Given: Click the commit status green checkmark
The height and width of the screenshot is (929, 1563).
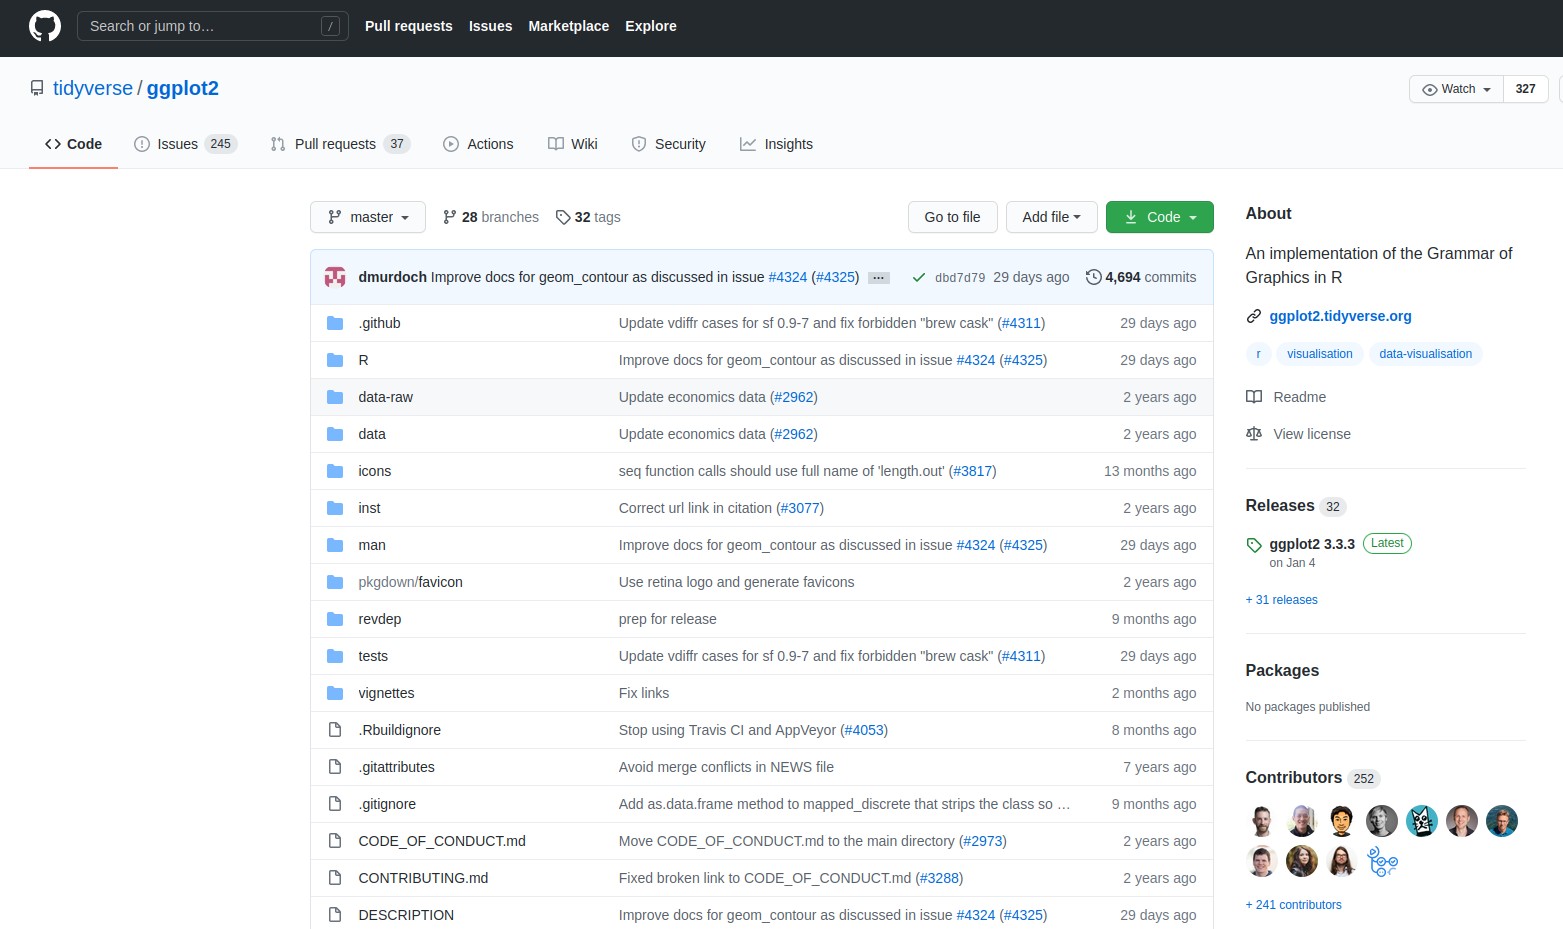Looking at the screenshot, I should (x=918, y=277).
